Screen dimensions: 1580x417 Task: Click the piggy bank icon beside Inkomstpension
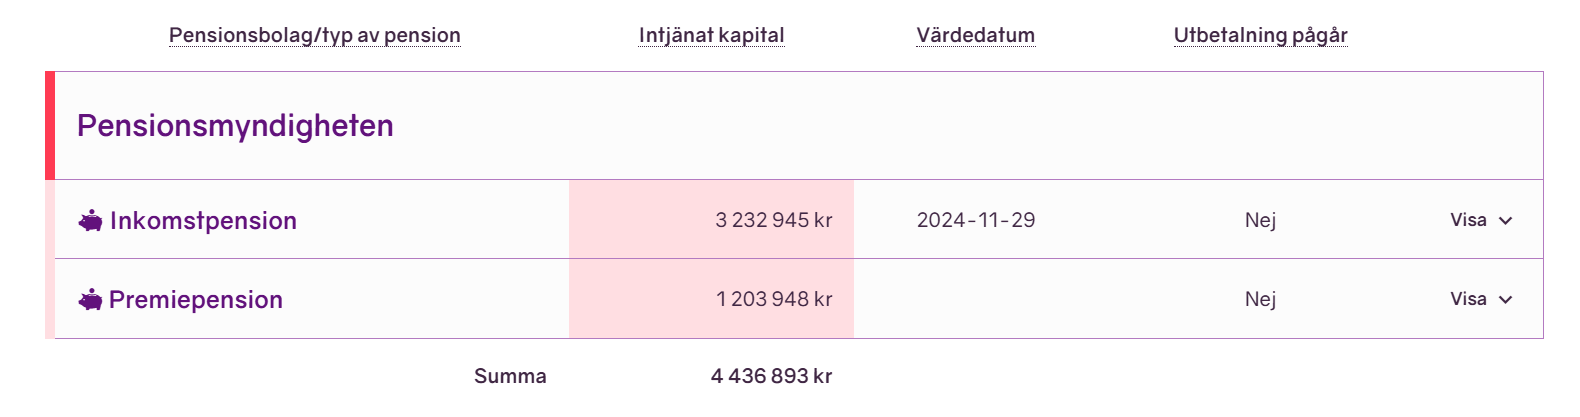[x=90, y=221]
